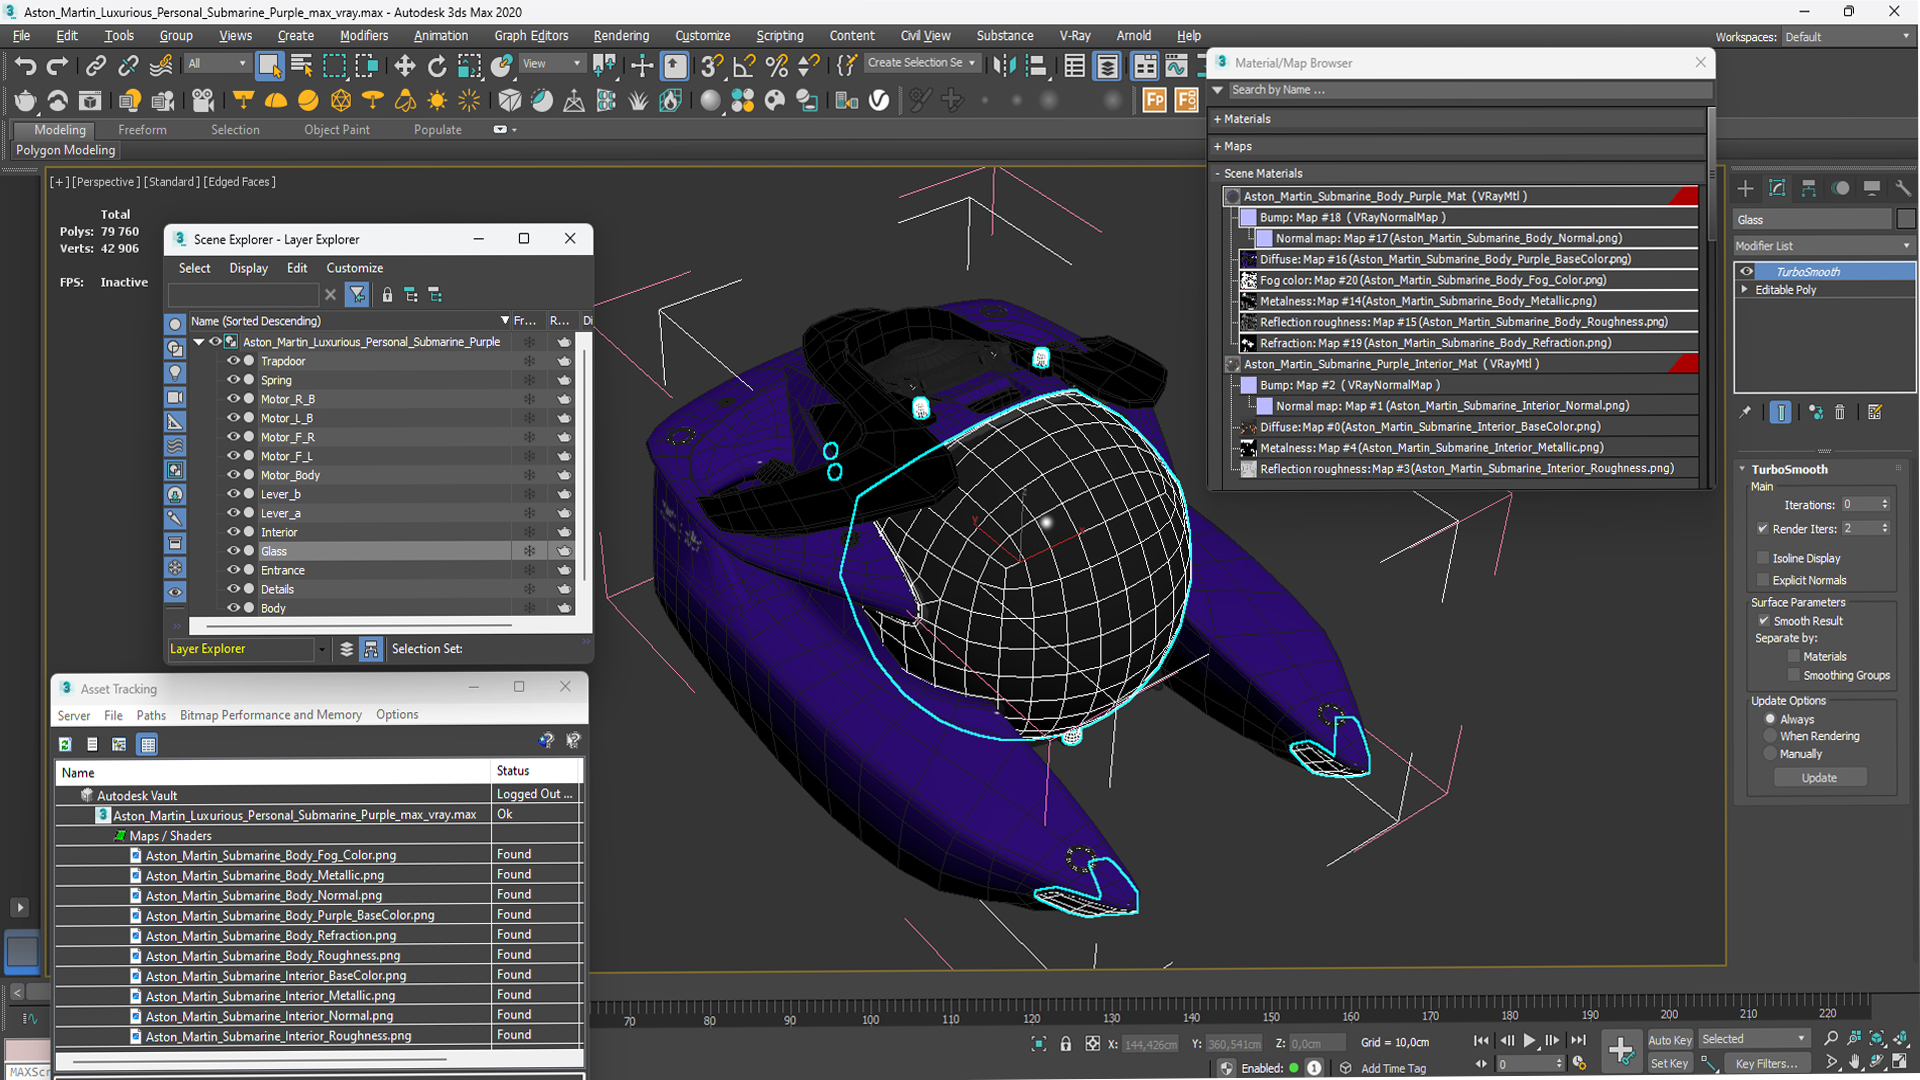1920x1080 pixels.
Task: Enable Explicit Normals checkbox
Action: point(1763,580)
